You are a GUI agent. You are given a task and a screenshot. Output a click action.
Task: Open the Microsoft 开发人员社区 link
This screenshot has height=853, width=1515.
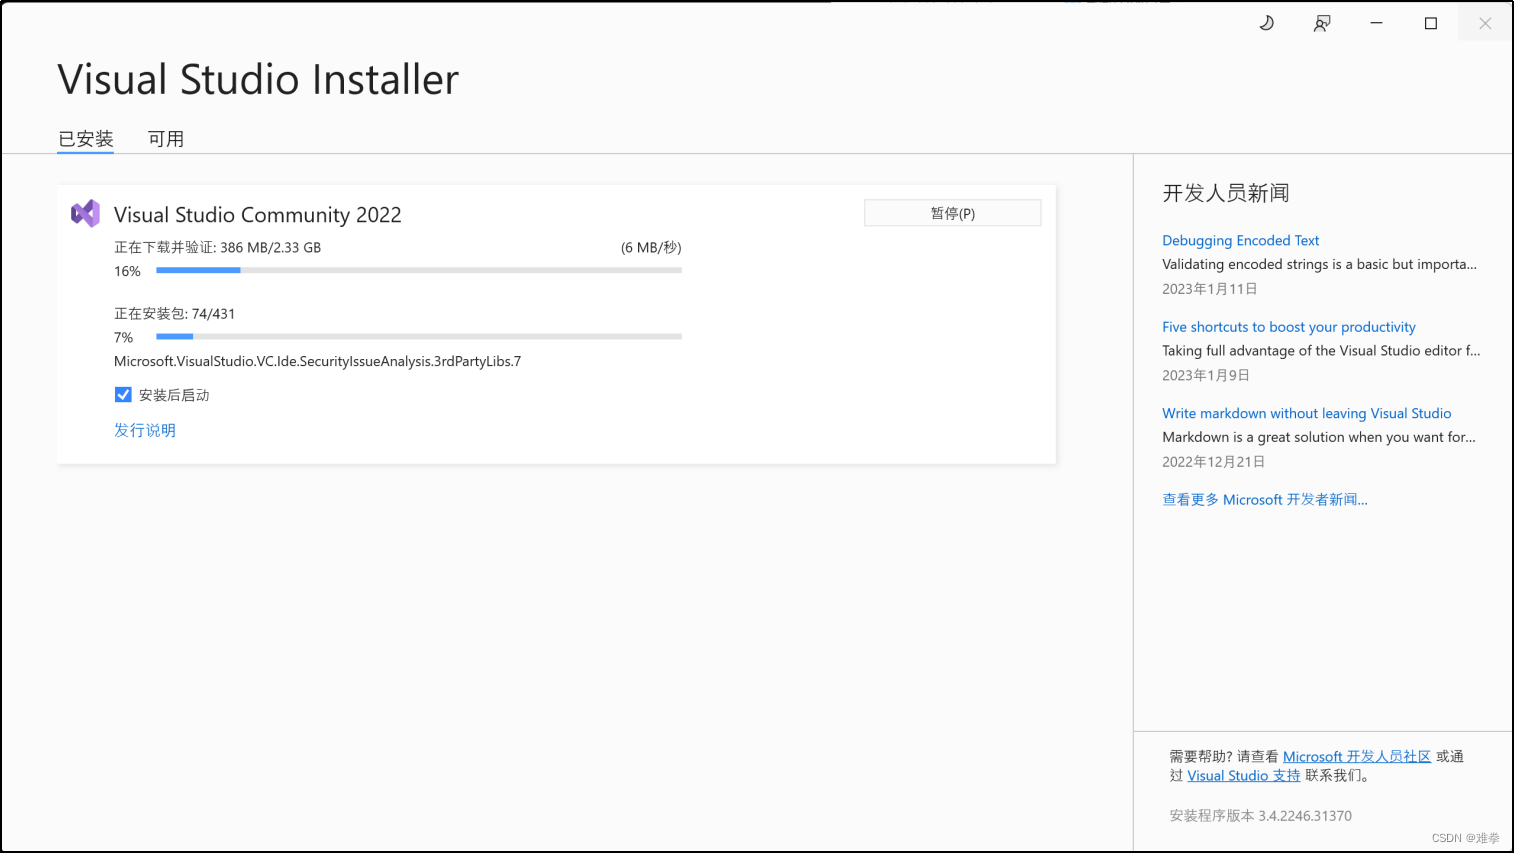pyautogui.click(x=1357, y=756)
